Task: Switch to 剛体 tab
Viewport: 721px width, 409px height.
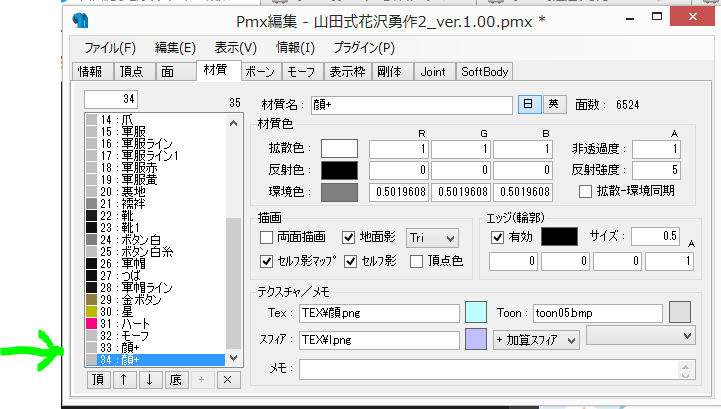Action: pos(393,72)
